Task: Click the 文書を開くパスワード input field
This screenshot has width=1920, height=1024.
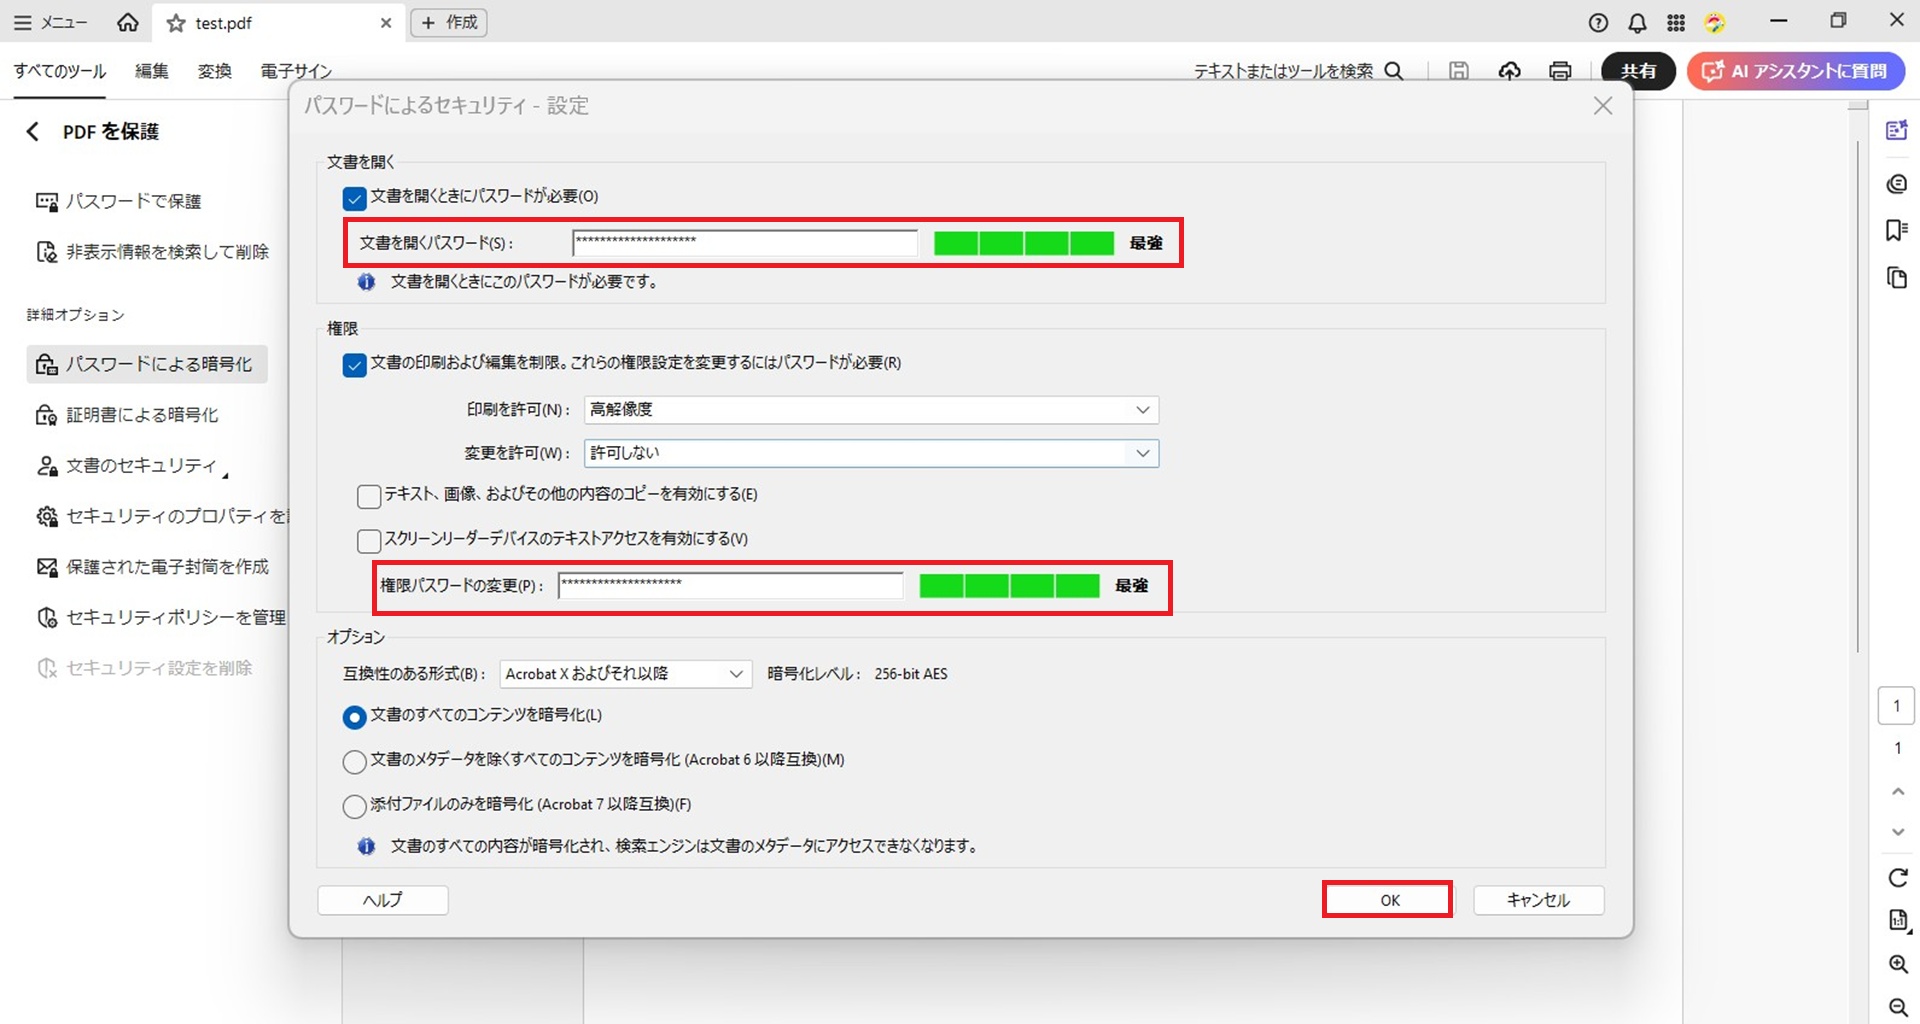Action: tap(744, 243)
